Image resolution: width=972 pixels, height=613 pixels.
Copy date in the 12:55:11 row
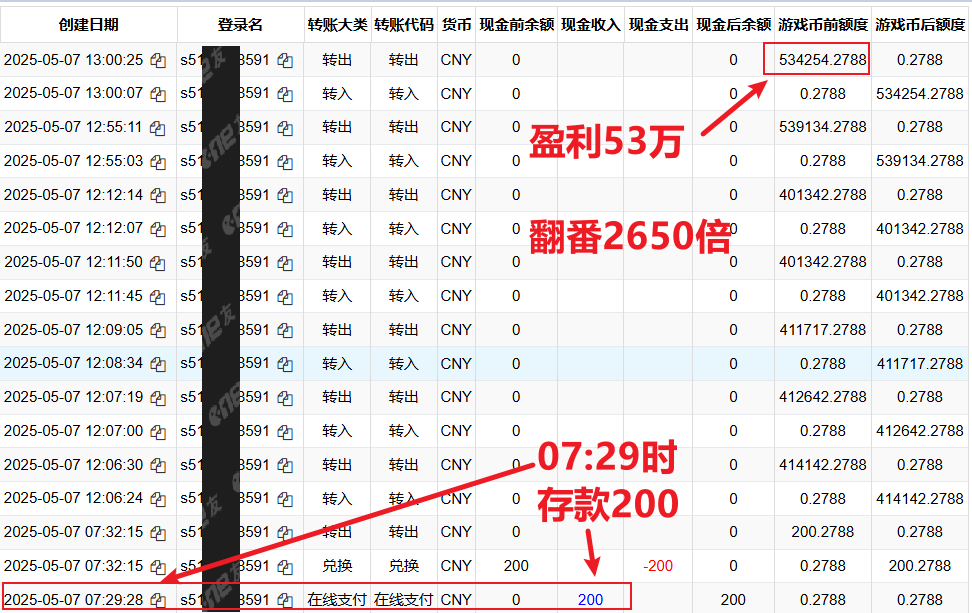tap(158, 128)
